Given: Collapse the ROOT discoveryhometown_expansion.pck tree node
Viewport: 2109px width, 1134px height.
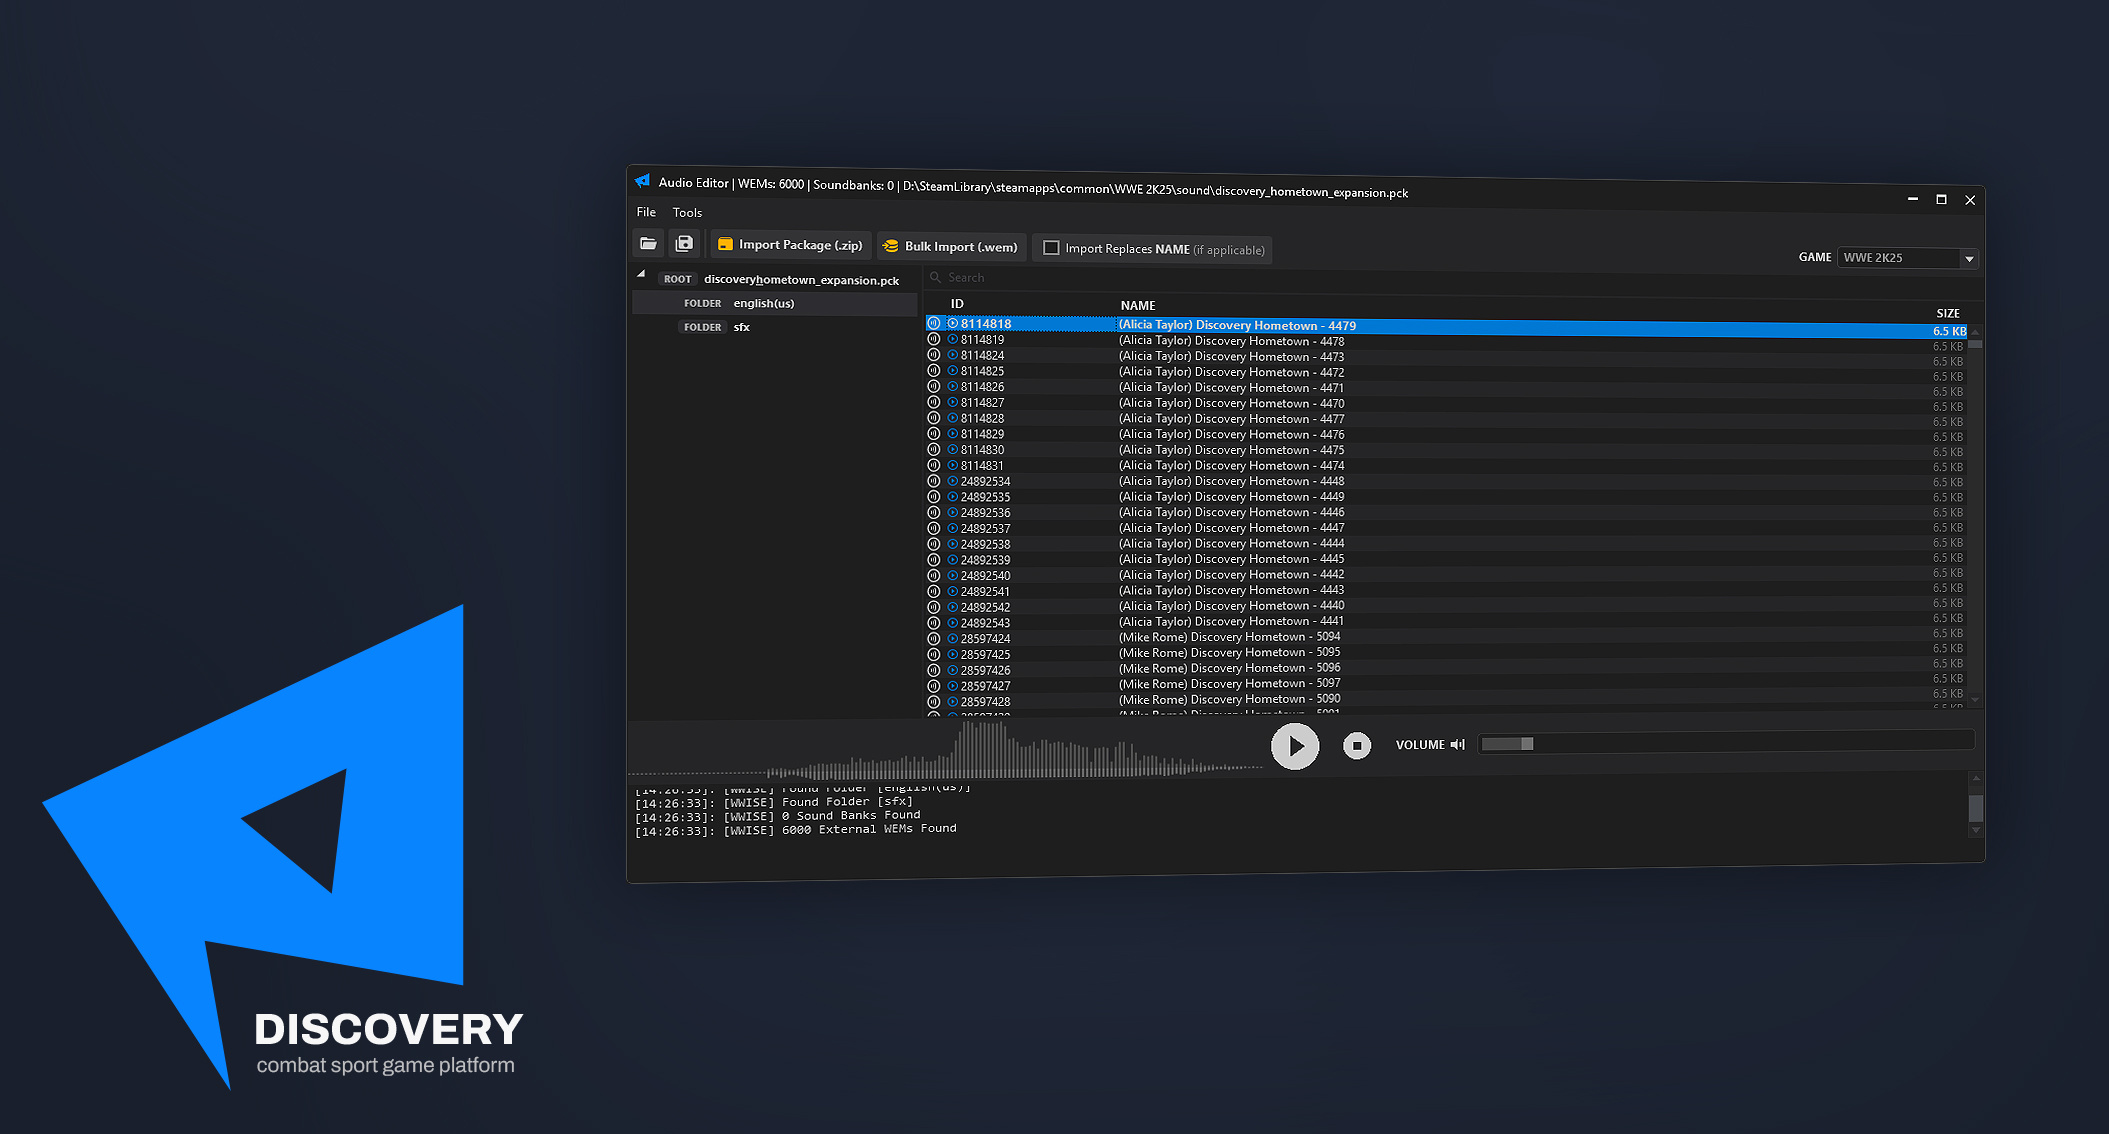Looking at the screenshot, I should pos(641,273).
